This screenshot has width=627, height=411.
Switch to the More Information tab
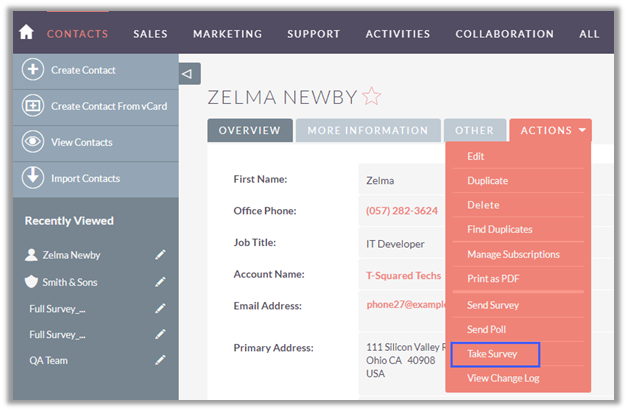367,130
